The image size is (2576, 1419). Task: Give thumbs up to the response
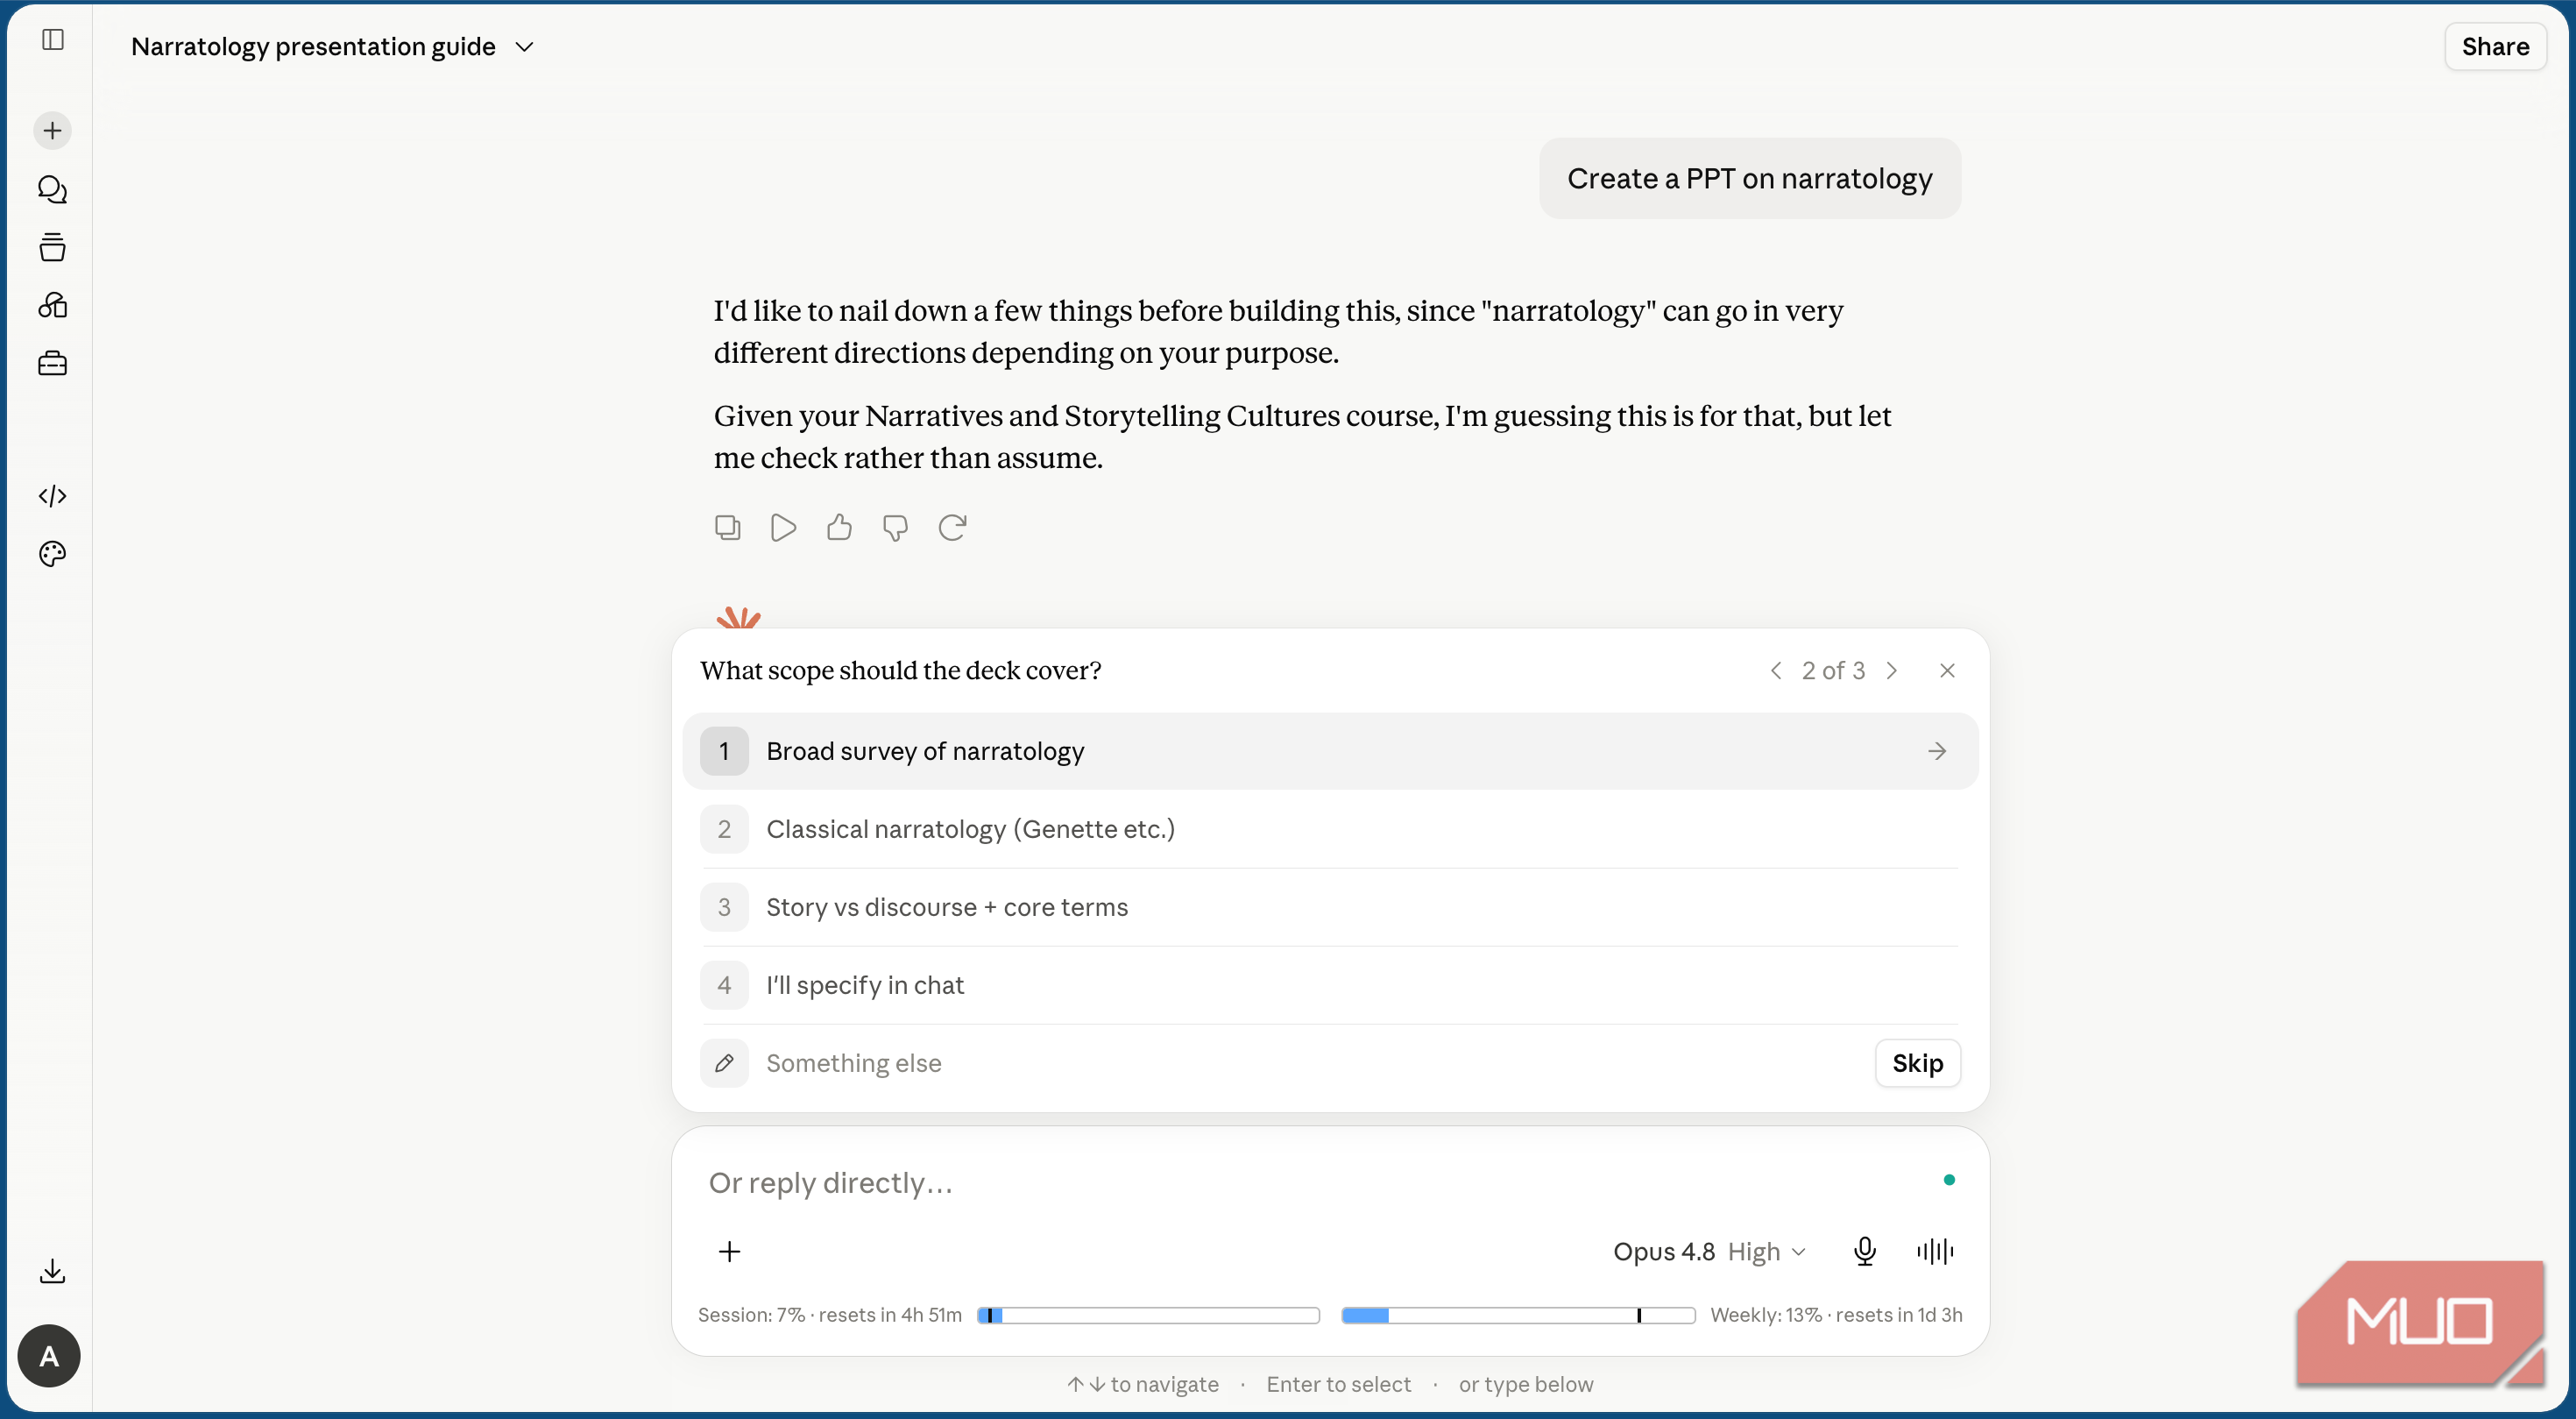click(839, 527)
